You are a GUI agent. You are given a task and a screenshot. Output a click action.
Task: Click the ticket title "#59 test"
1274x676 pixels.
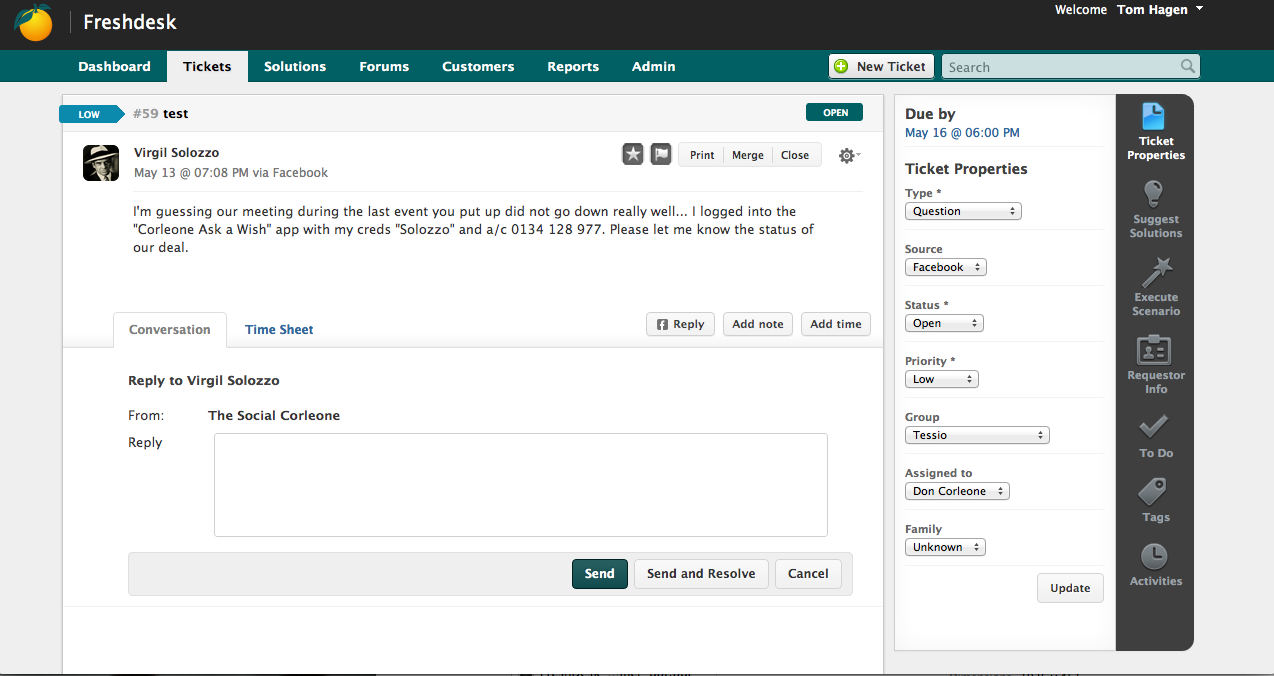point(161,114)
